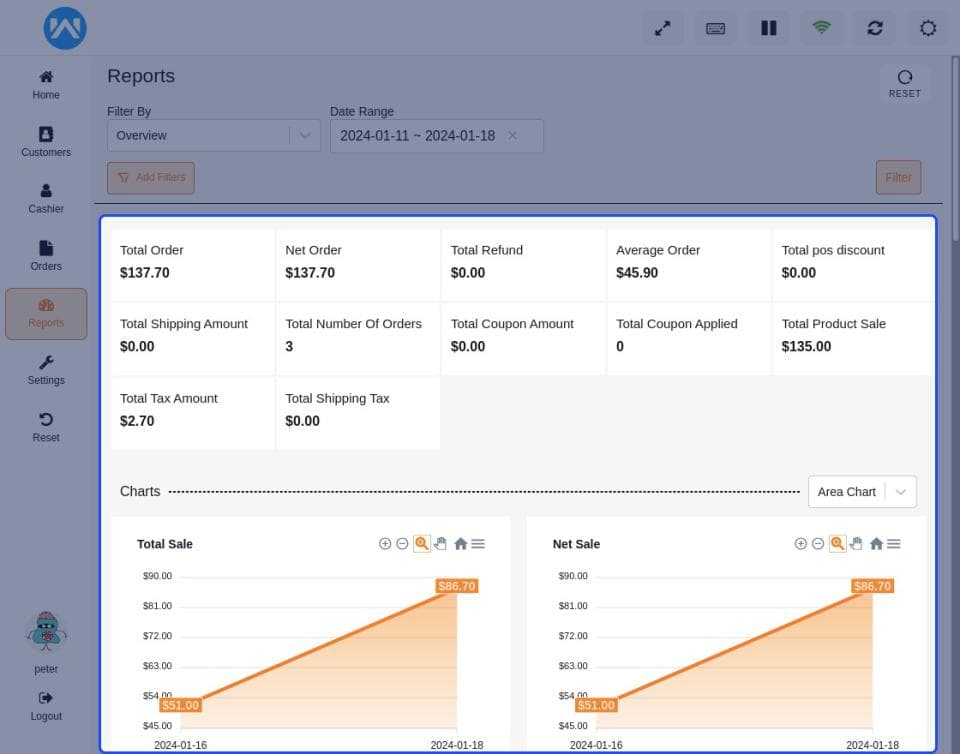This screenshot has width=960, height=754.
Task: Click the Date Range input field
Action: [x=437, y=136]
